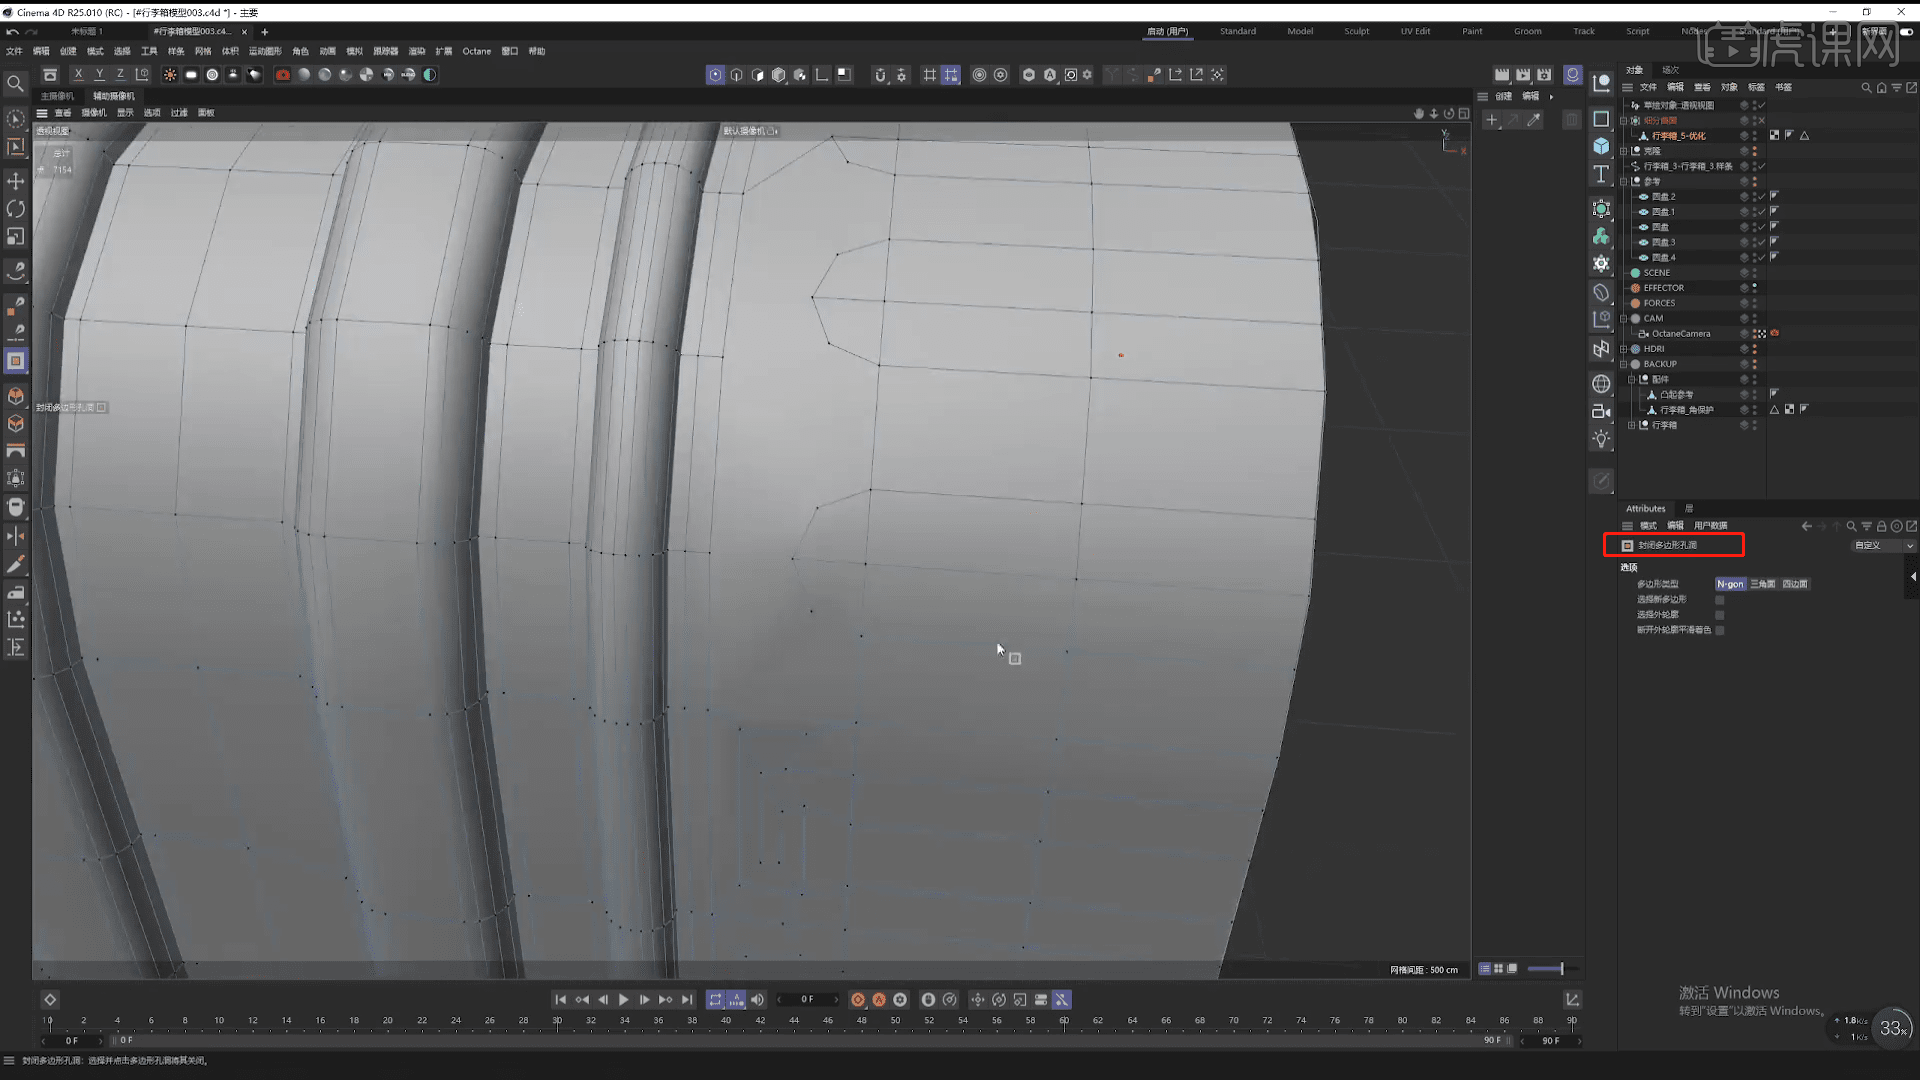Open the Object Manager search icon
The width and height of the screenshot is (1920, 1080).
(x=1866, y=88)
